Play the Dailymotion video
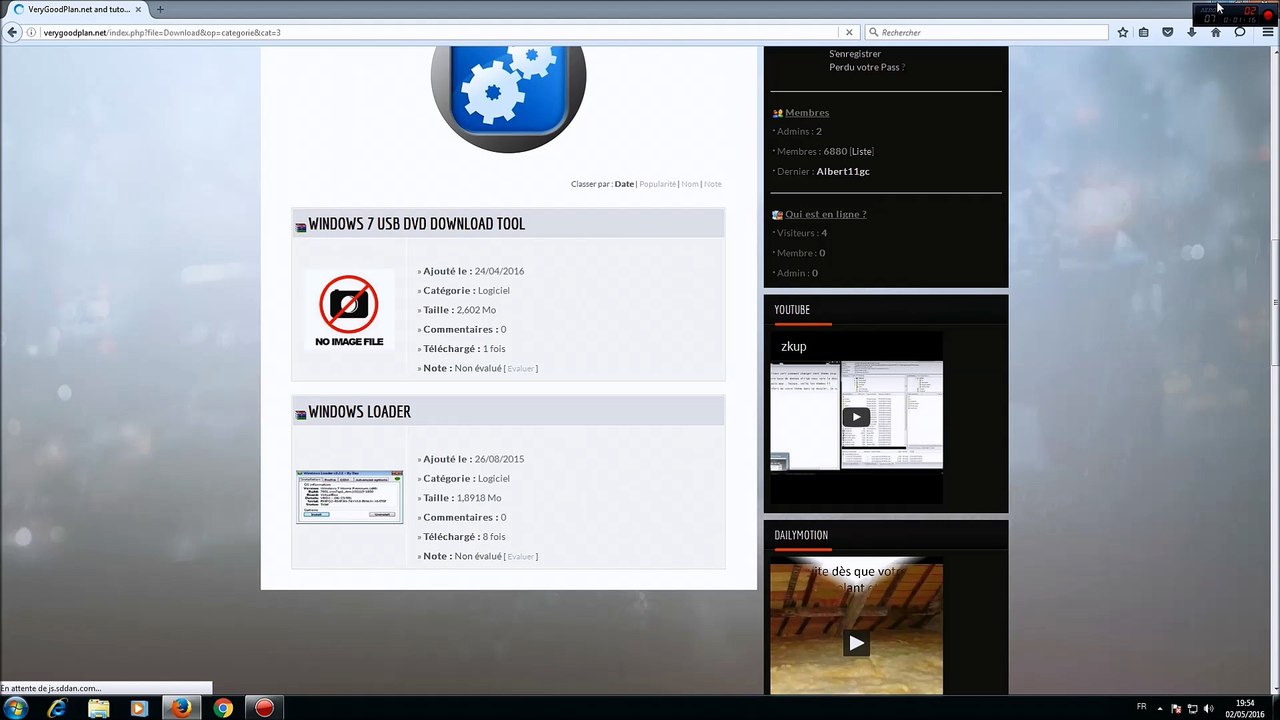 click(x=856, y=643)
